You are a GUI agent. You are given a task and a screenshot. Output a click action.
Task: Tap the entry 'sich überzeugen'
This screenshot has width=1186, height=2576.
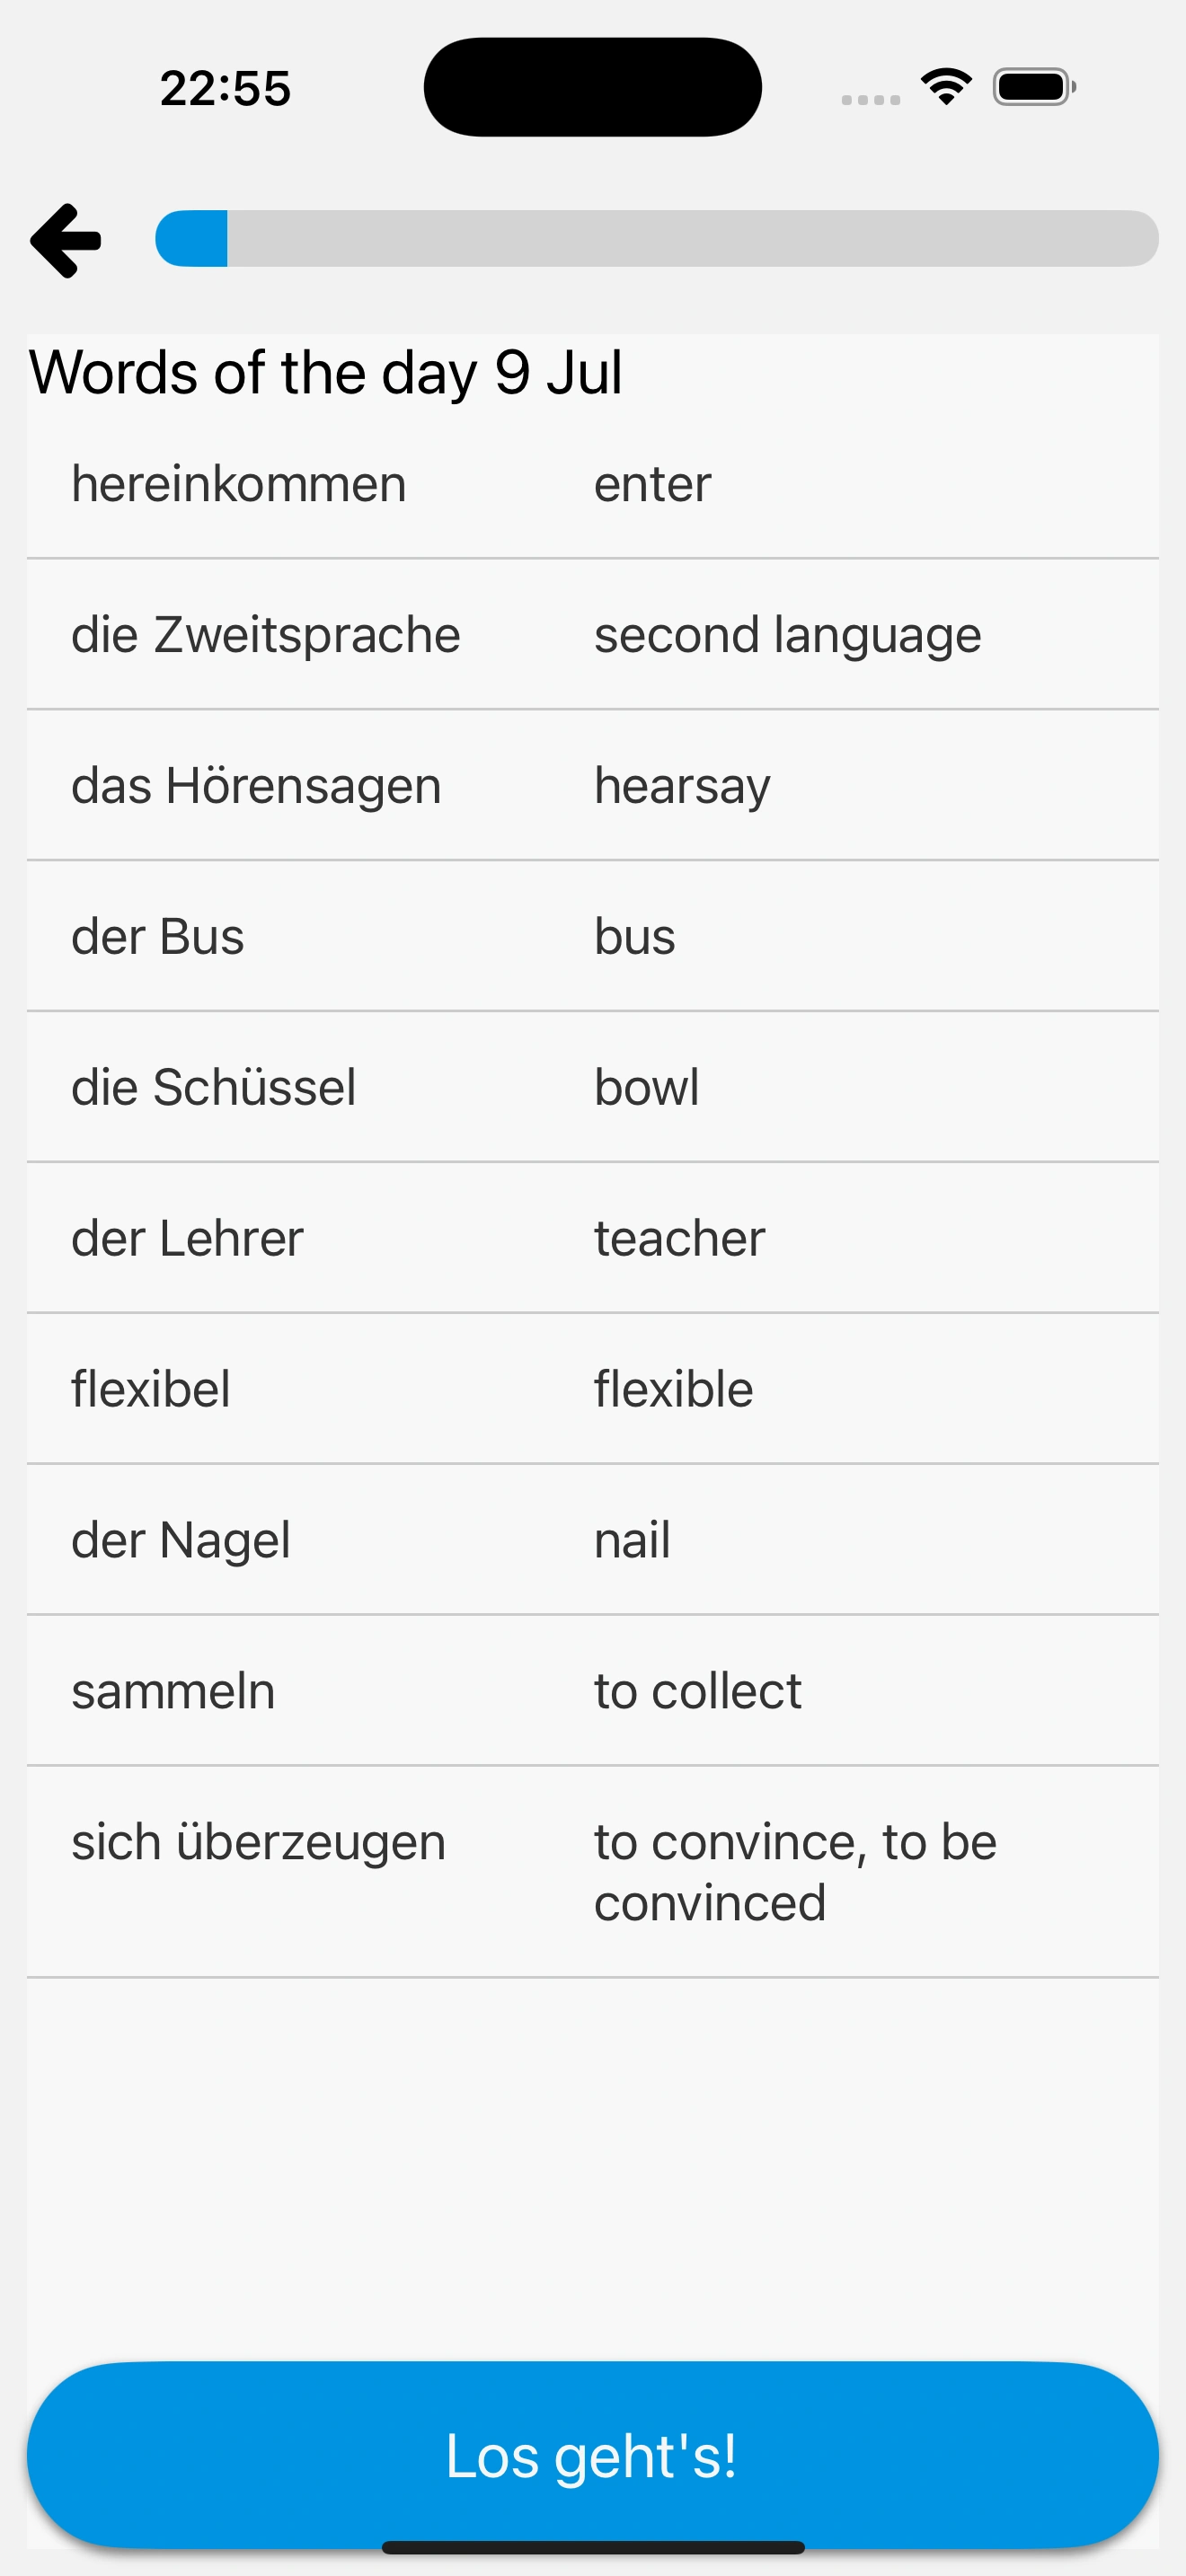point(258,1842)
